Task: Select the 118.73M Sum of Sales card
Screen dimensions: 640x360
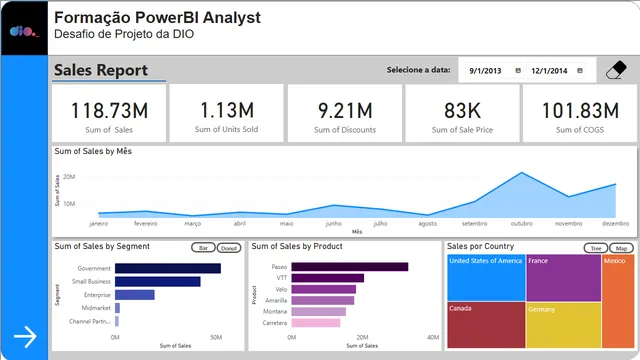Action: (x=109, y=113)
